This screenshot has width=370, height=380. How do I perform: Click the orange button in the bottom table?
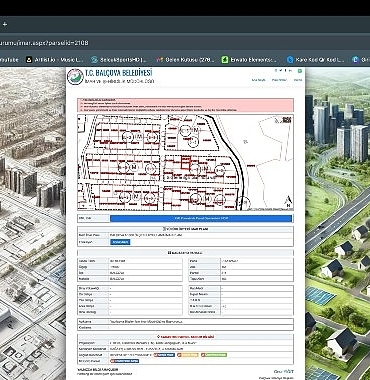tap(188, 355)
